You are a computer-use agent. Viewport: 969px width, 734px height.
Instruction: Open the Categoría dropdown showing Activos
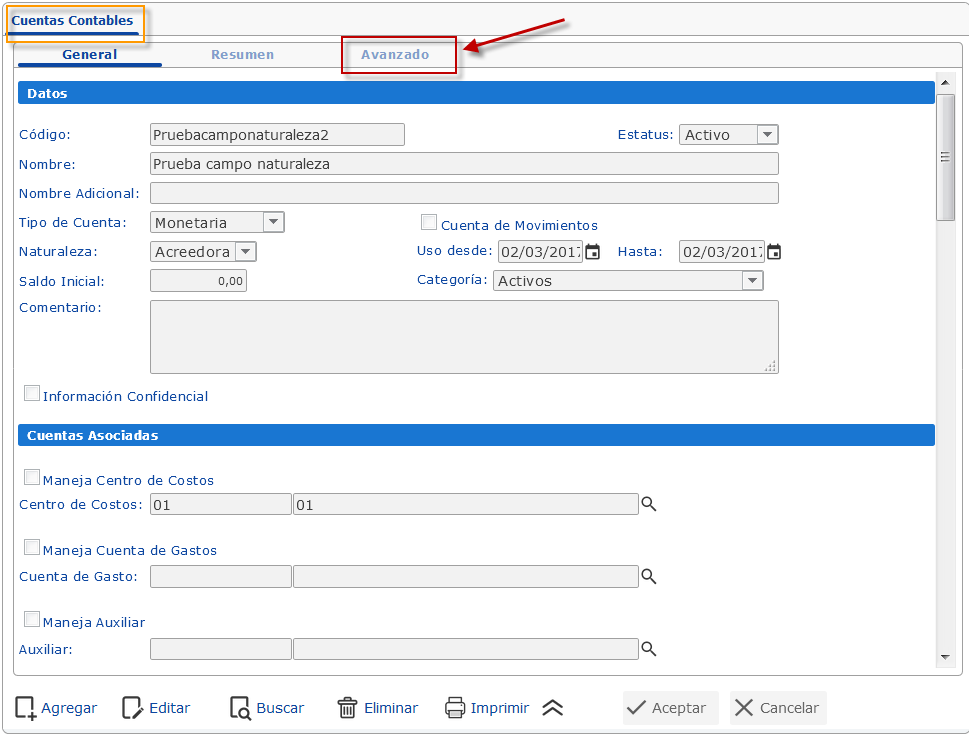(753, 281)
